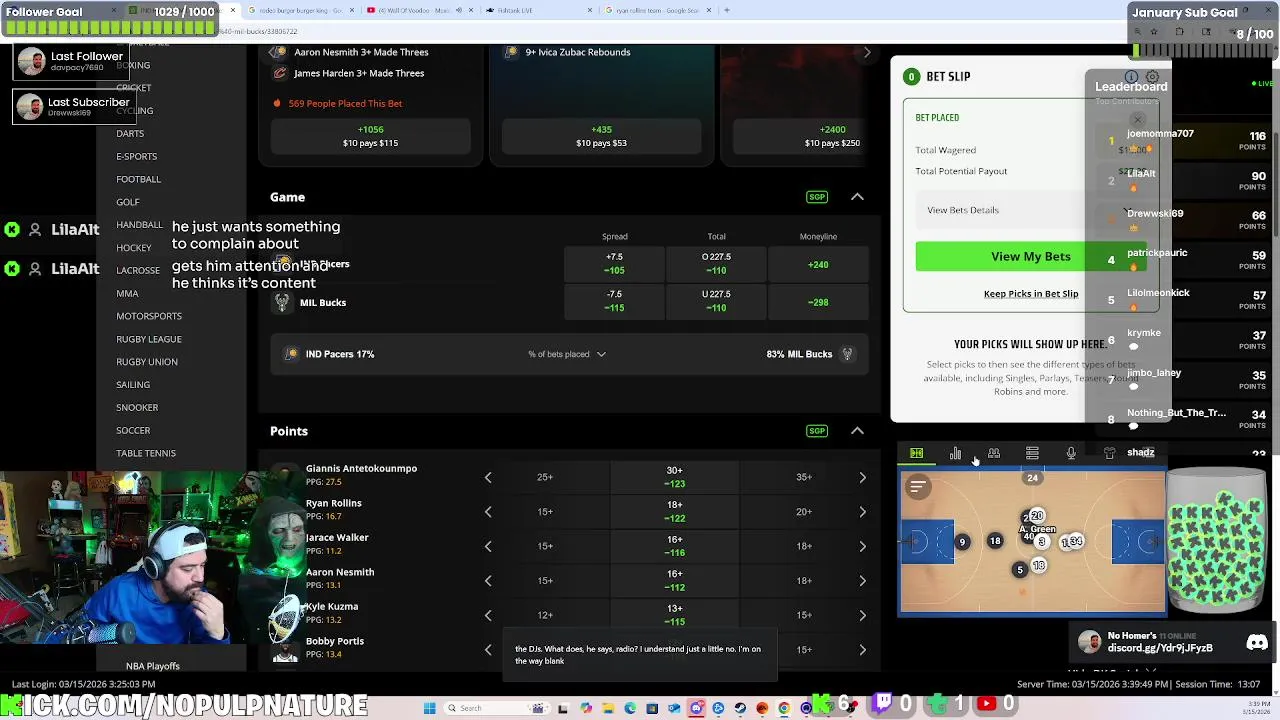Select SNOOKER in the sports sidebar
Screen dimensions: 1280x720
click(x=137, y=408)
